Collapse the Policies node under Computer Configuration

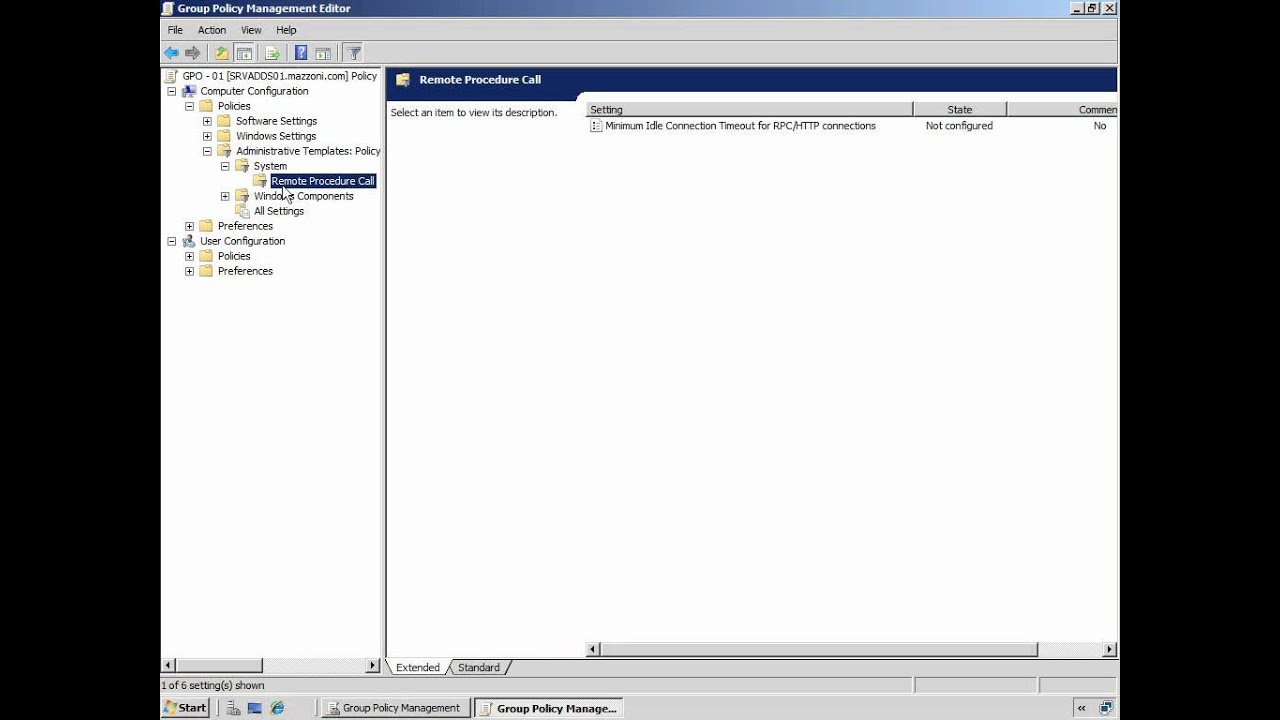click(189, 106)
